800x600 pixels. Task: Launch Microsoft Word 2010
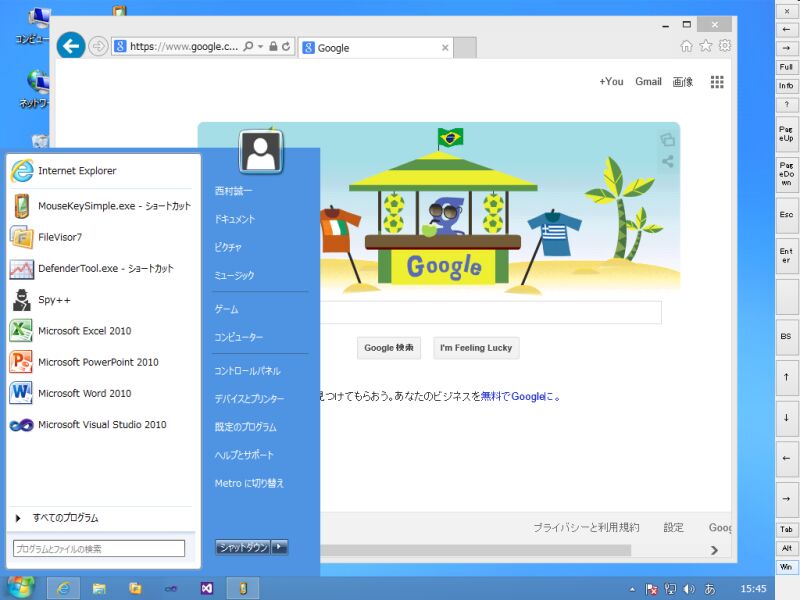click(100, 393)
